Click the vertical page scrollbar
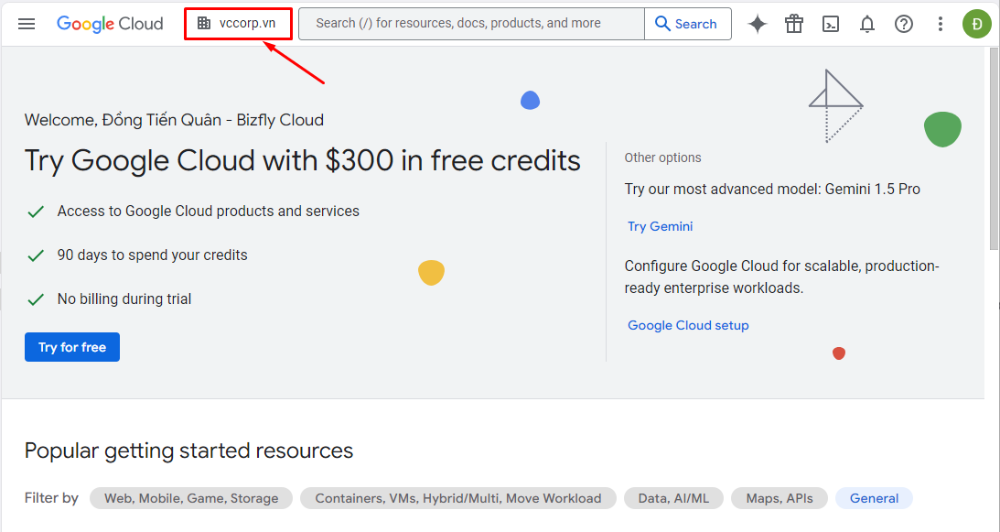 pos(994,148)
